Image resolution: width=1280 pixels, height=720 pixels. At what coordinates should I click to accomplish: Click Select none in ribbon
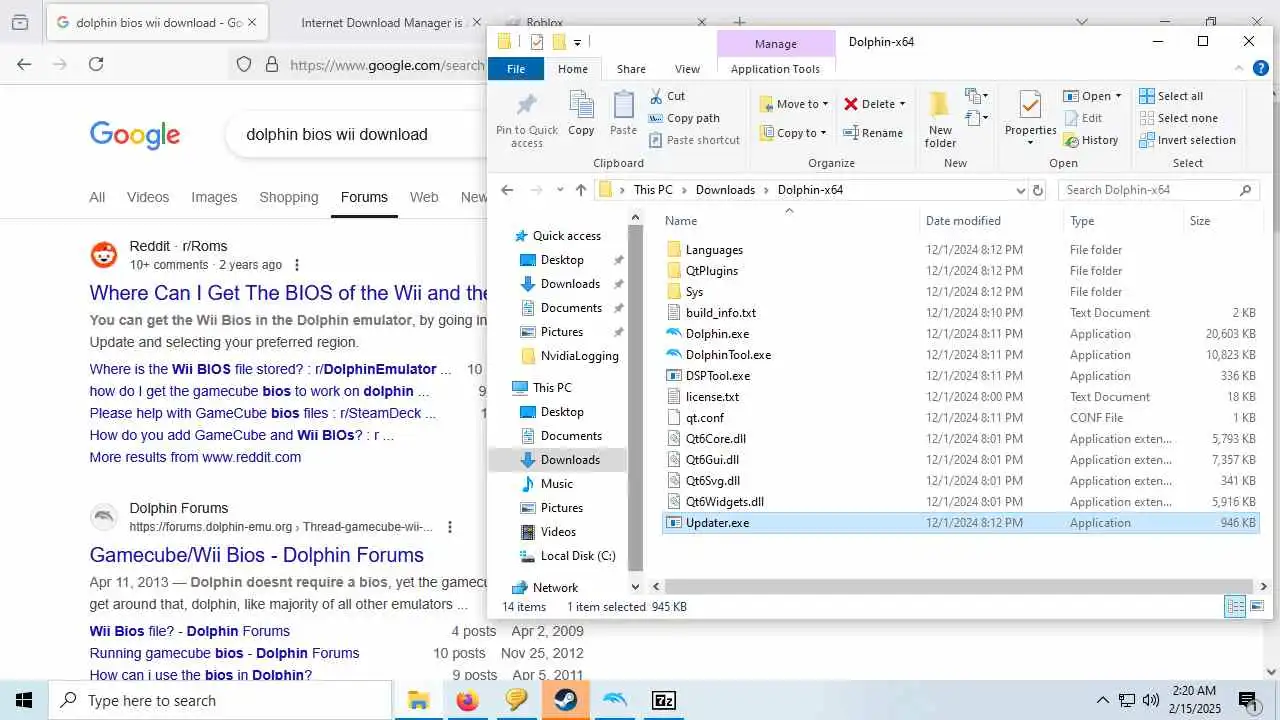(x=1179, y=118)
